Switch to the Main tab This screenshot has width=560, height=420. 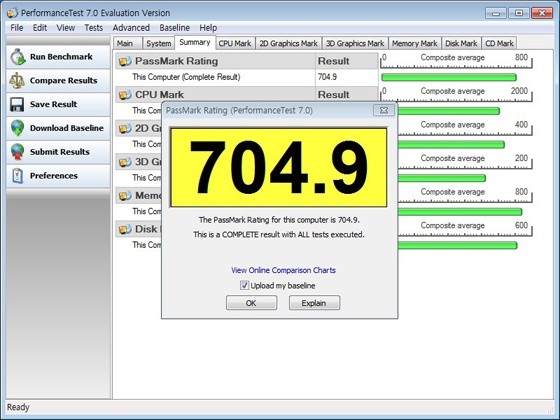(x=128, y=43)
